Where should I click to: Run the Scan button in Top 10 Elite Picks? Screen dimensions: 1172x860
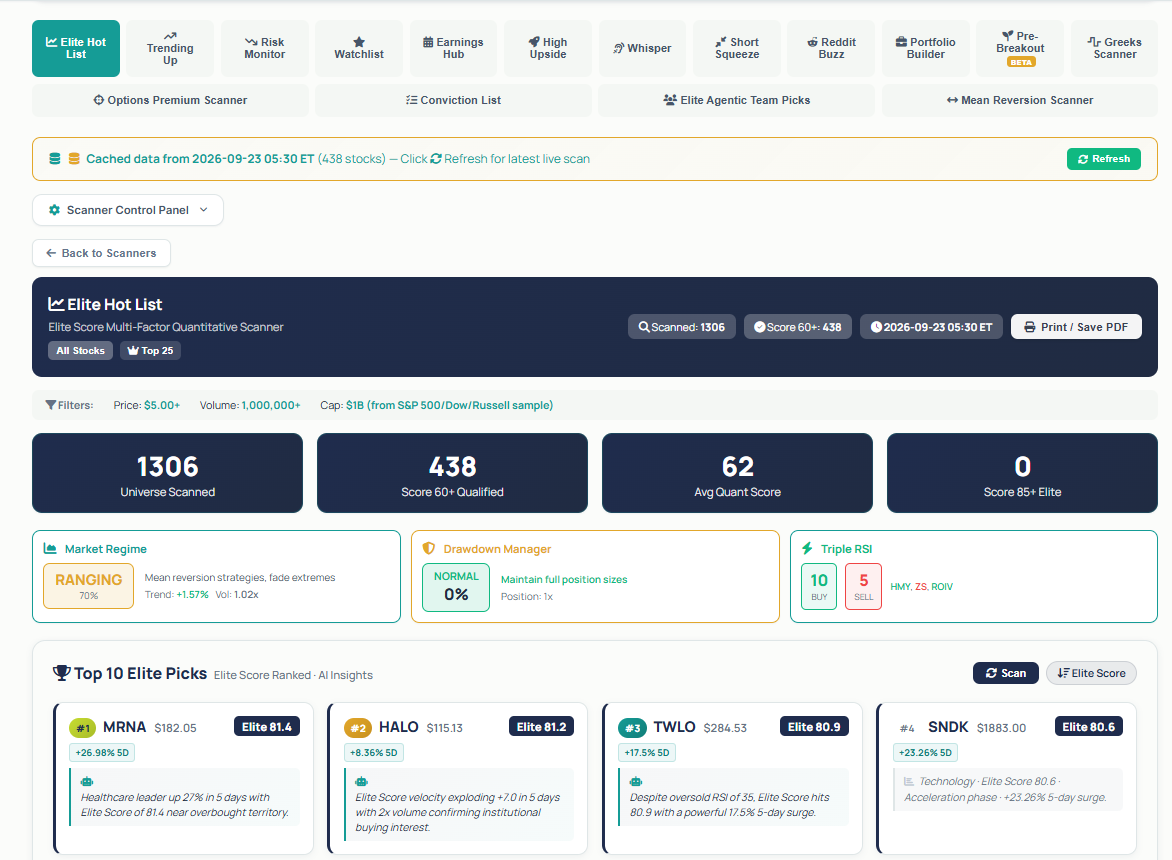[1005, 673]
